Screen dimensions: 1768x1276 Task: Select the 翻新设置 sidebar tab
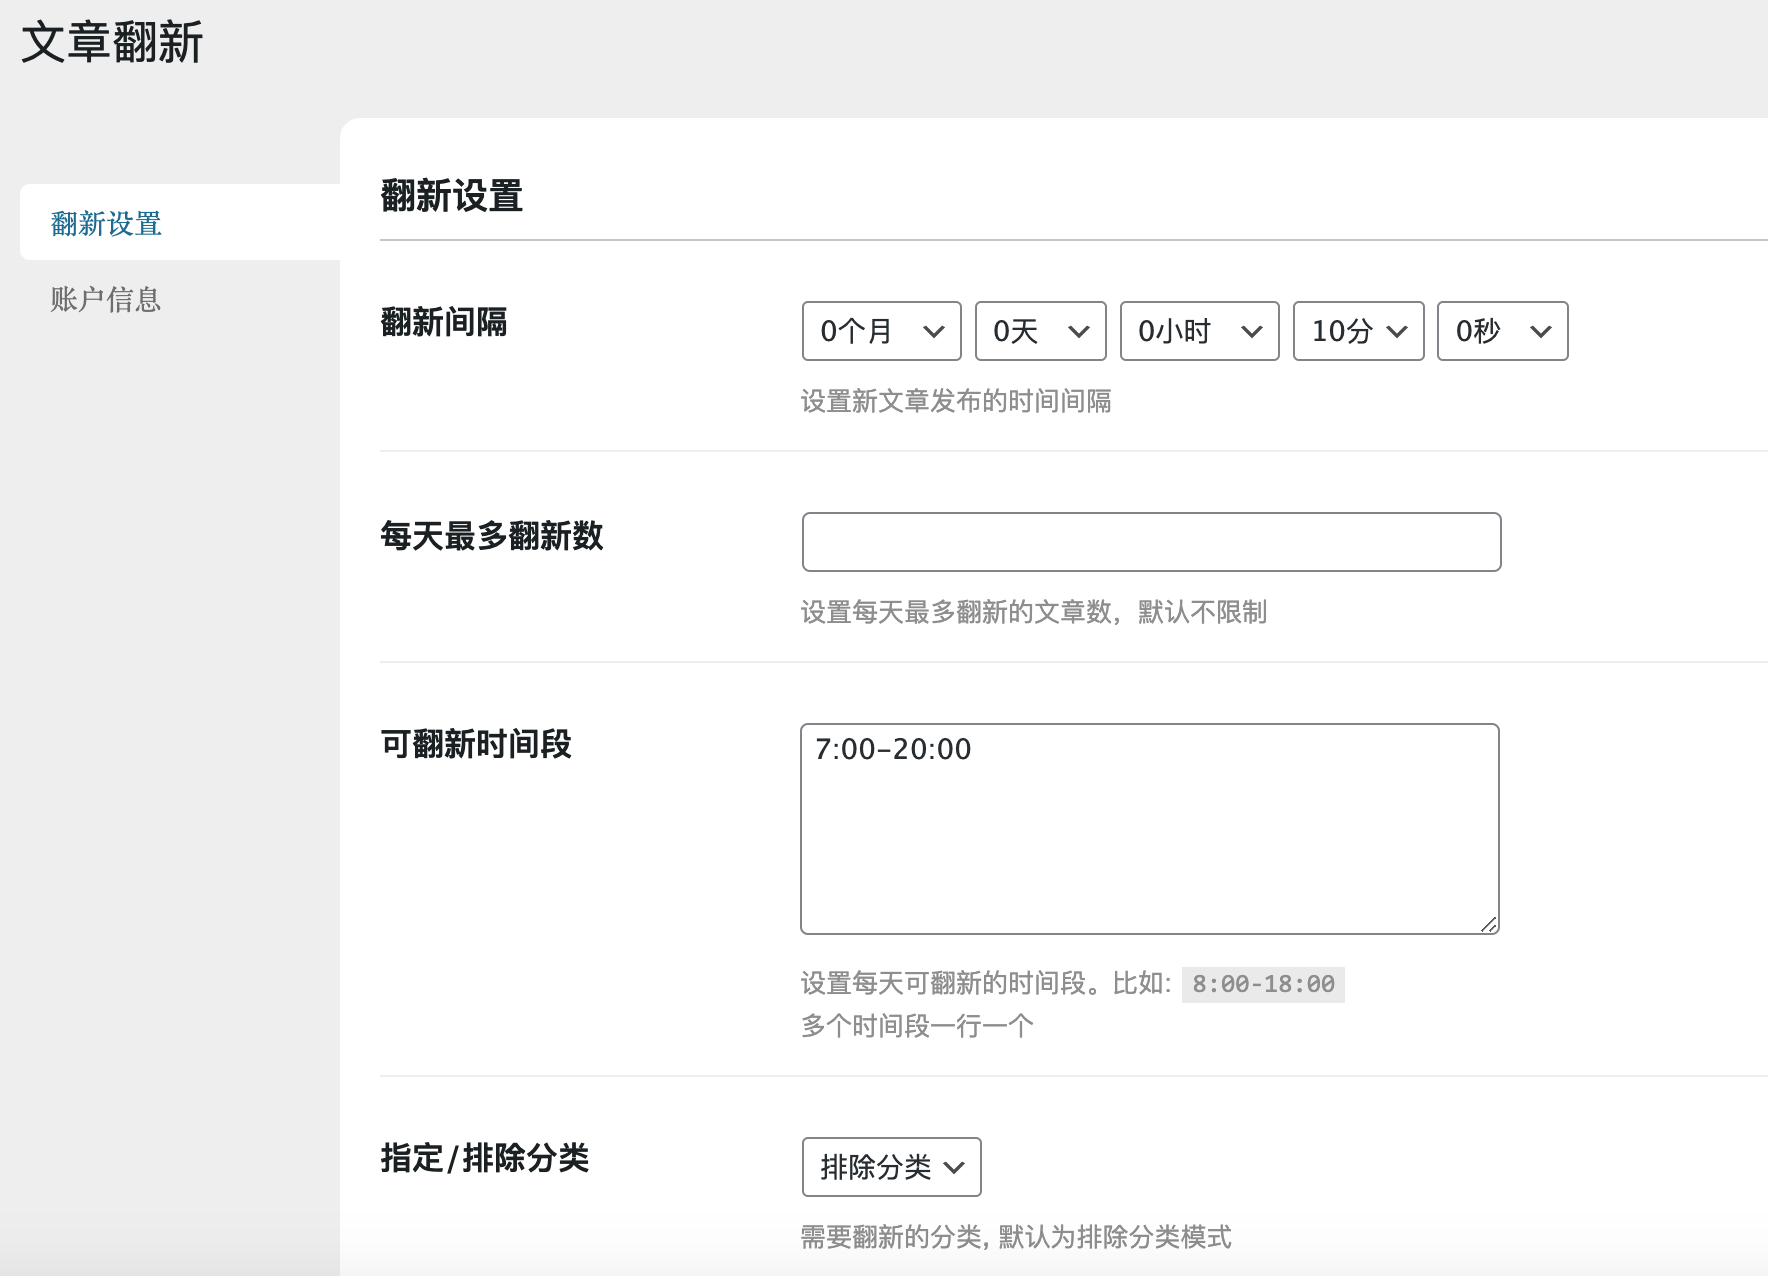104,223
